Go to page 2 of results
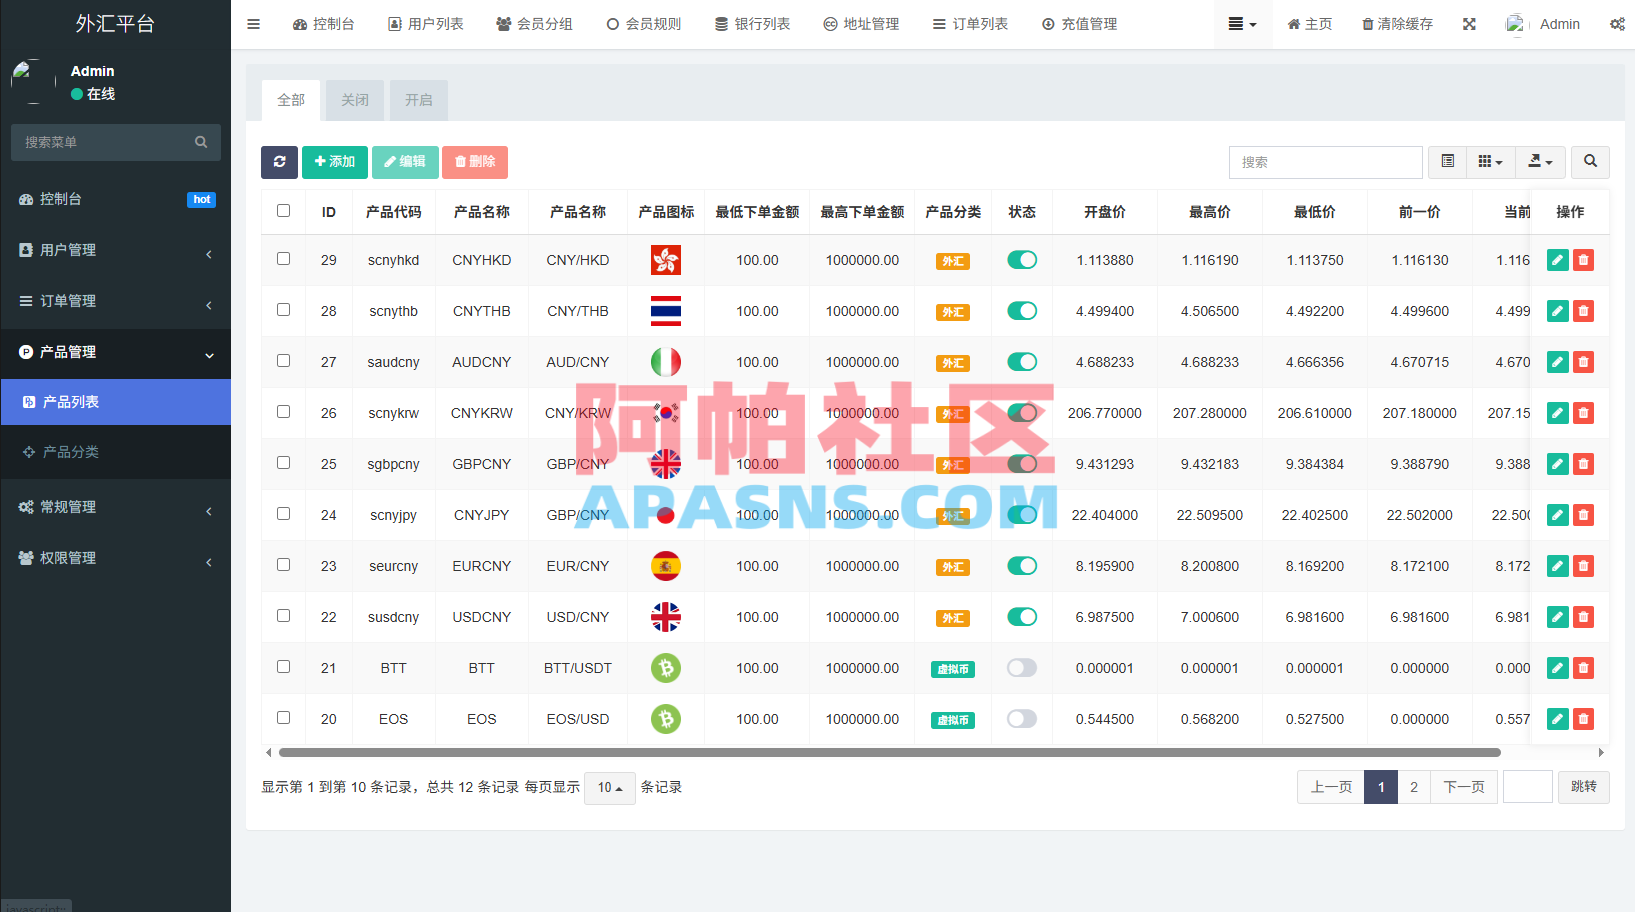 [x=1414, y=788]
